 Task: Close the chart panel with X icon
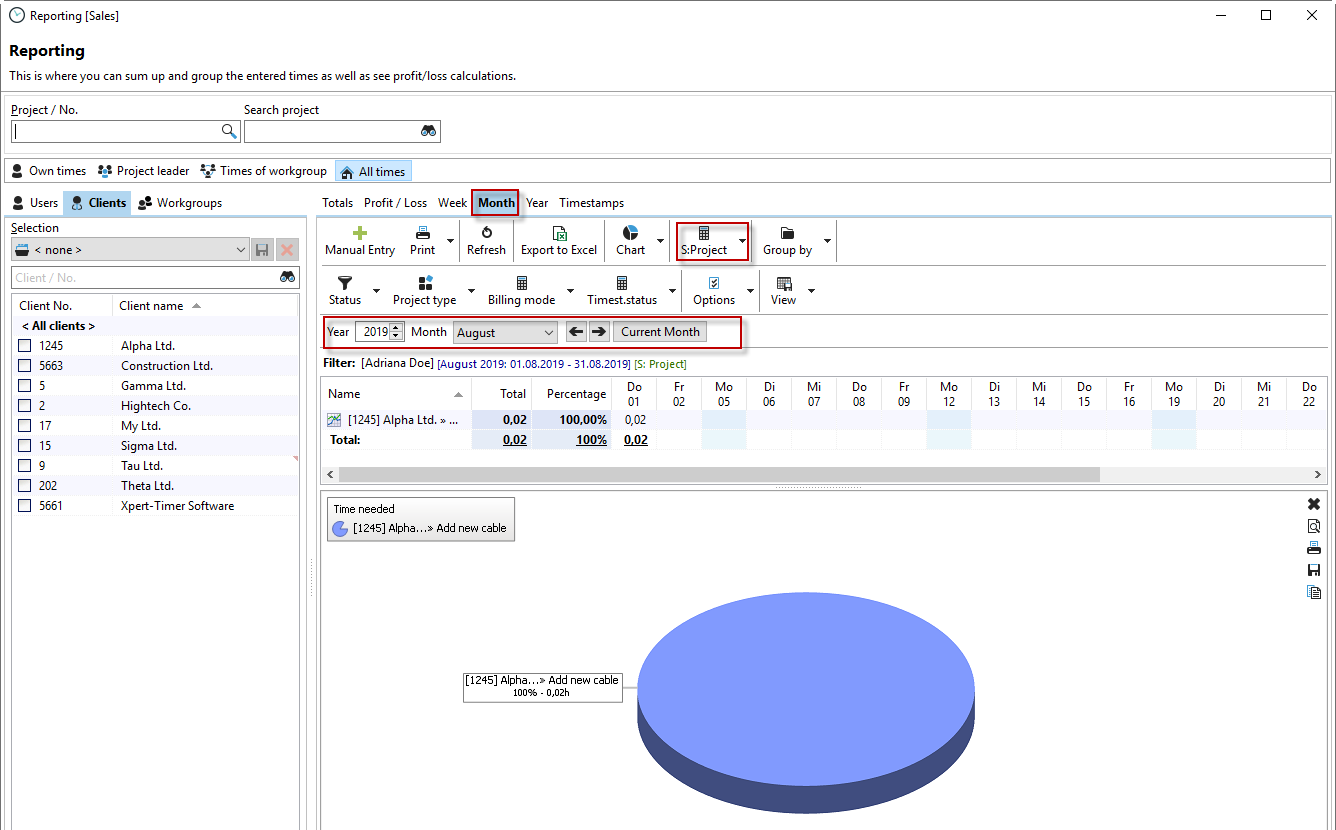click(x=1314, y=504)
